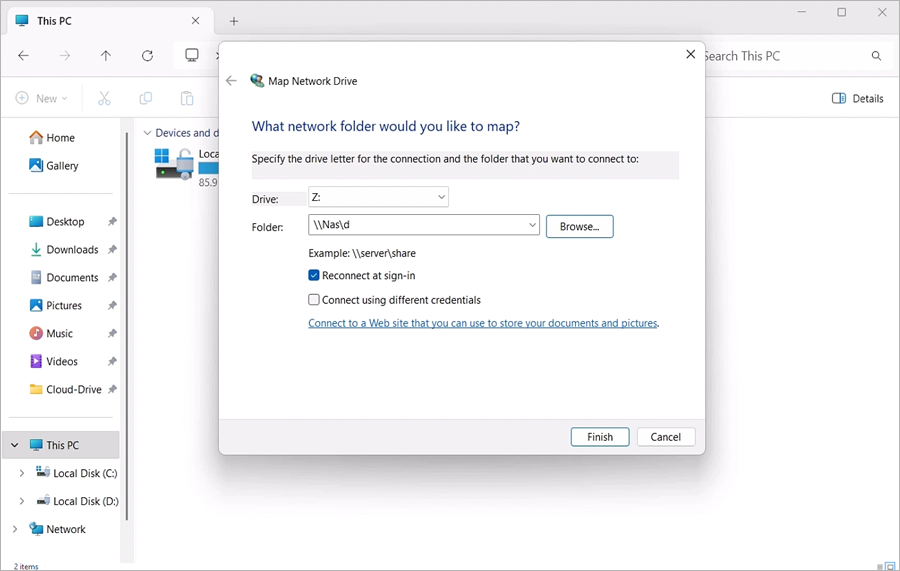Enable Connect using different credentials
This screenshot has height=571, width=900.
(314, 300)
